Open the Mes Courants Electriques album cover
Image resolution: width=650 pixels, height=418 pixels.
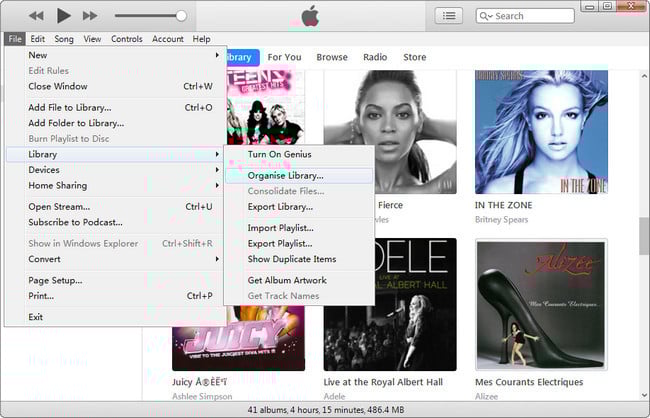click(541, 304)
